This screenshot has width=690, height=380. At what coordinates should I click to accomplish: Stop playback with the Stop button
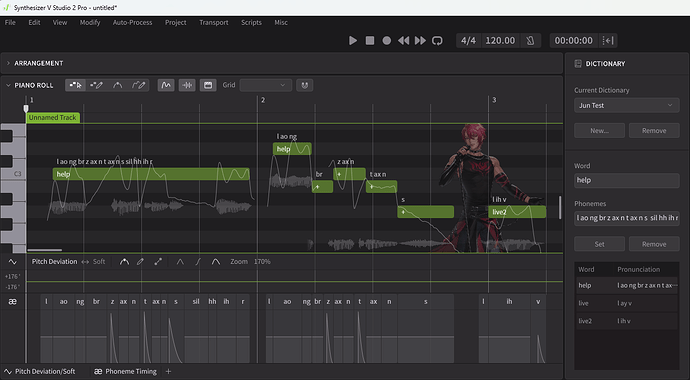pos(370,40)
